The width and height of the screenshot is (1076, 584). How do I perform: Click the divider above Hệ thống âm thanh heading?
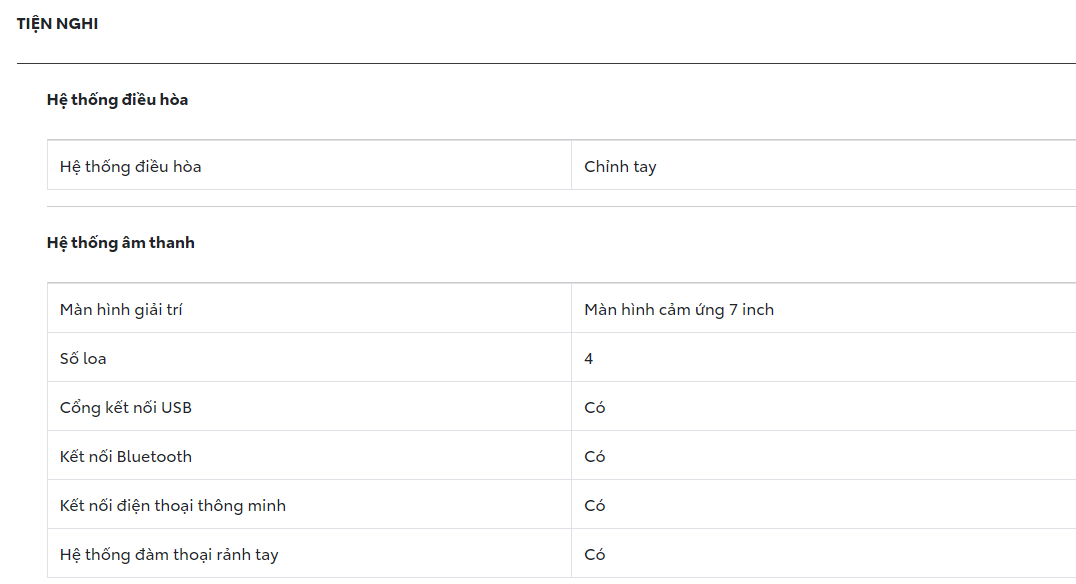tap(560, 206)
